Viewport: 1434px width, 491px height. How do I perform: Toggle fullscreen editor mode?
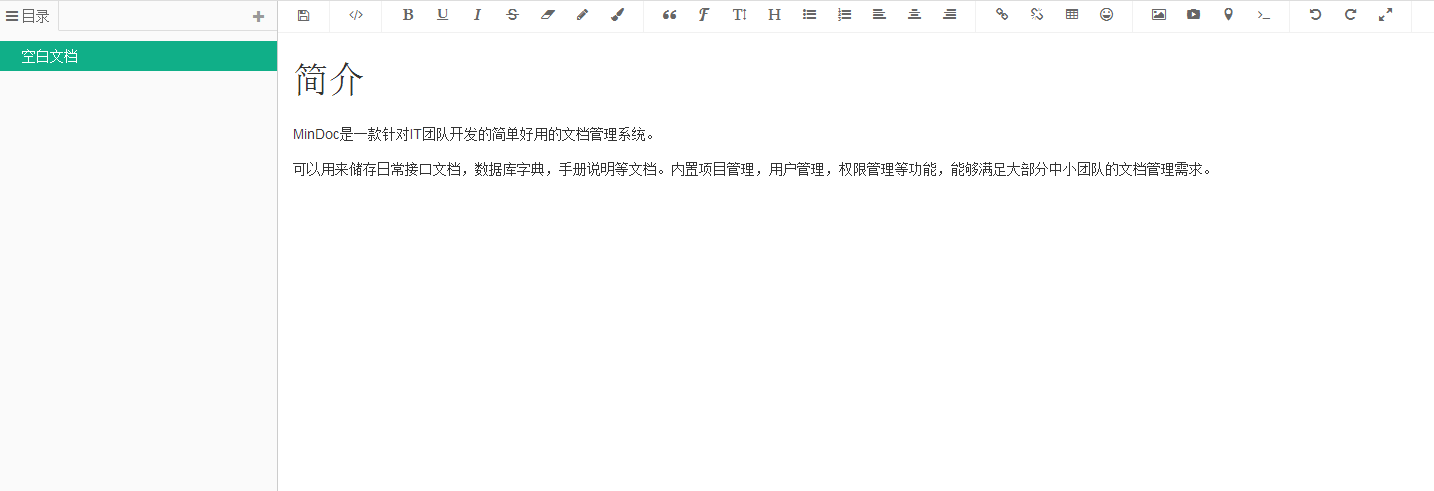tap(1385, 15)
